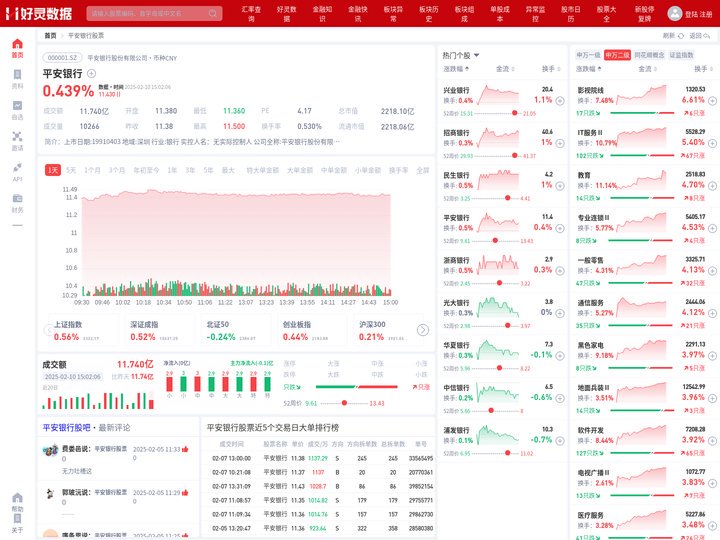This screenshot has height=540, width=720.
Task: Select the 1个月 chart range
Action: coord(92,170)
